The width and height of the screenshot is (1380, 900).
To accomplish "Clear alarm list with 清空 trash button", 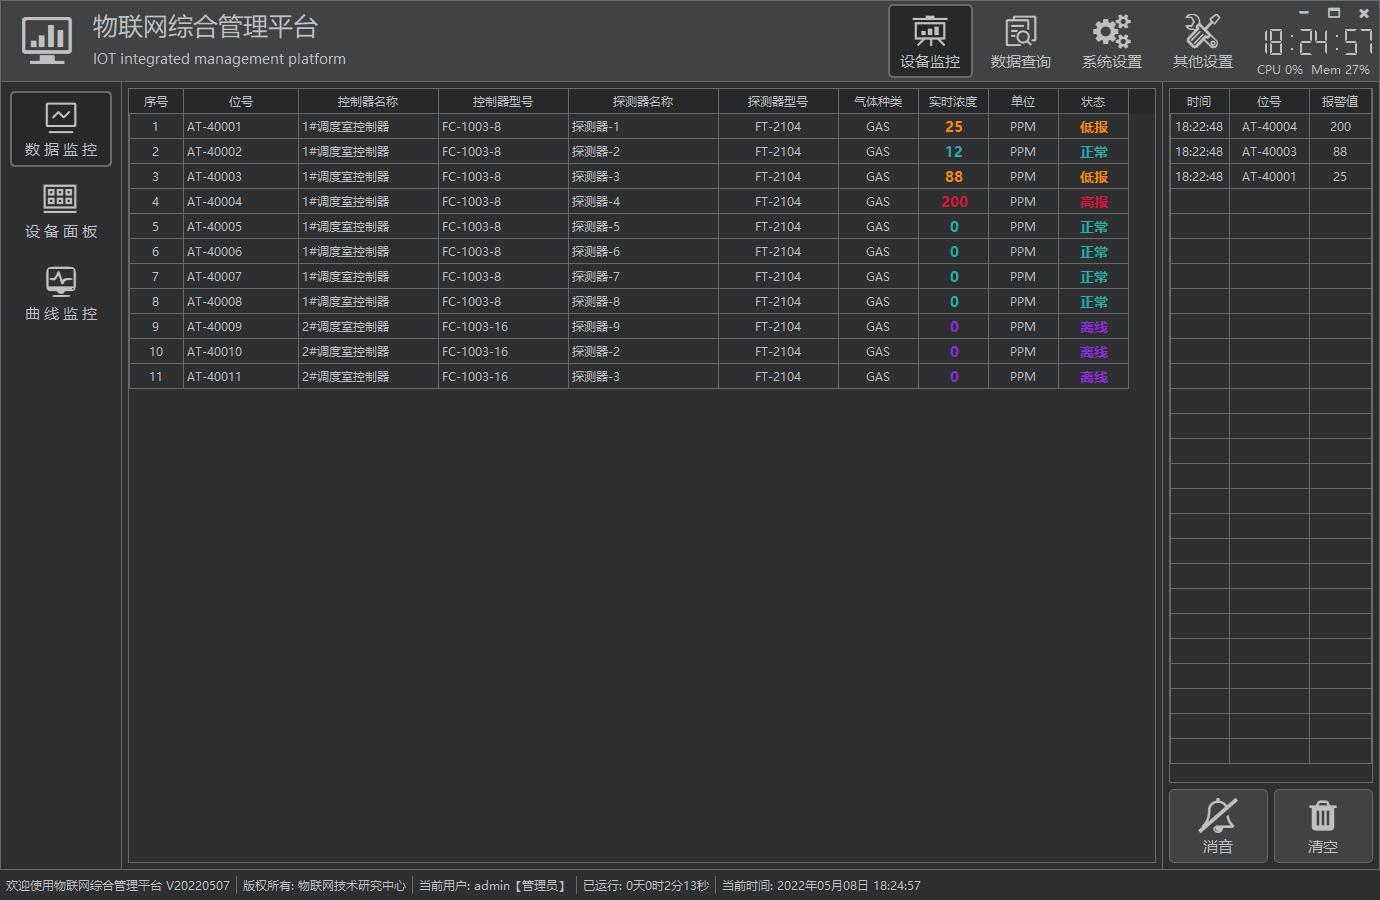I will [1322, 826].
